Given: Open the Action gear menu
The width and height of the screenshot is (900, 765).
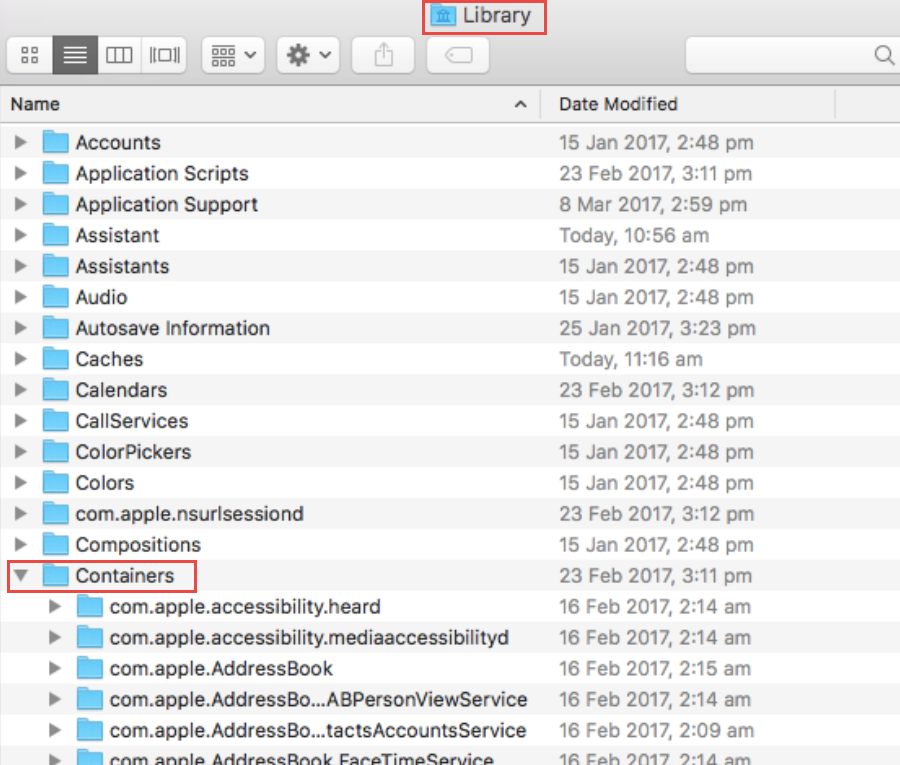Looking at the screenshot, I should pyautogui.click(x=308, y=55).
